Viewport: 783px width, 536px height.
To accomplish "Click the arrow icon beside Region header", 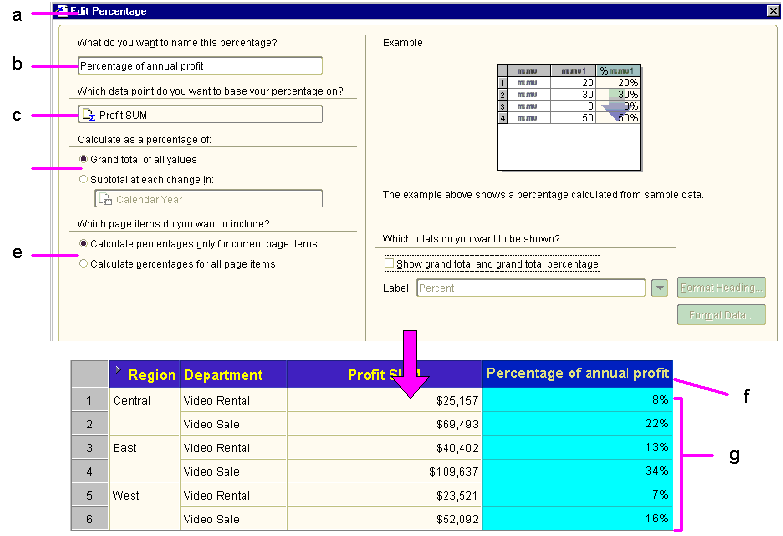I will click(x=118, y=370).
